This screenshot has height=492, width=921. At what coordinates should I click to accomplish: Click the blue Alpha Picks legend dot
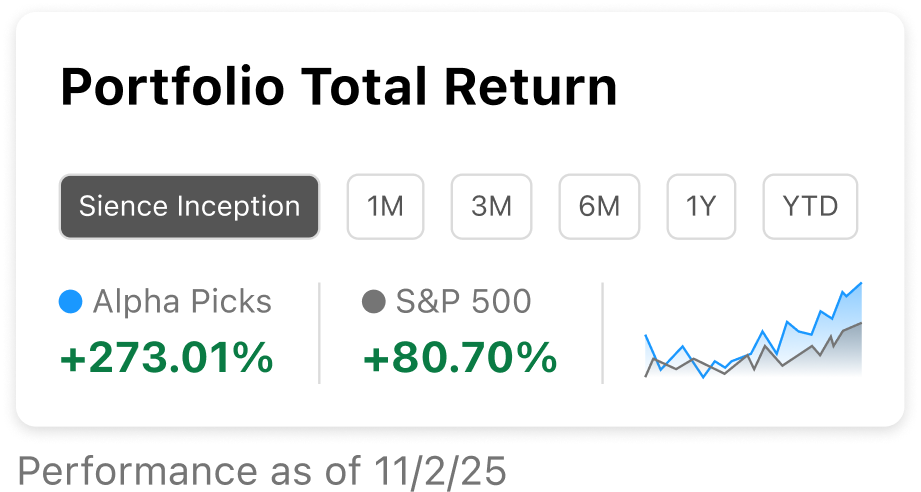70,301
